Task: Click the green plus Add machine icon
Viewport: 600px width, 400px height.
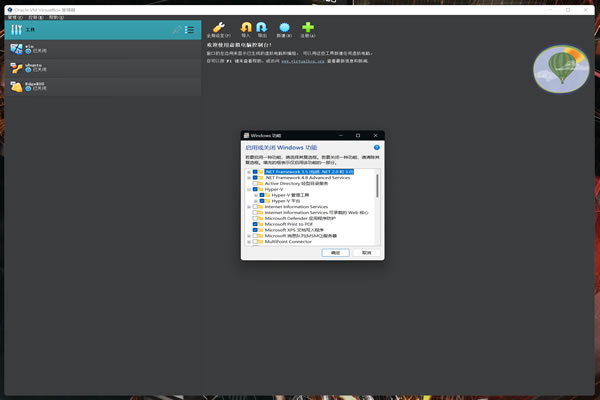Action: [x=308, y=29]
